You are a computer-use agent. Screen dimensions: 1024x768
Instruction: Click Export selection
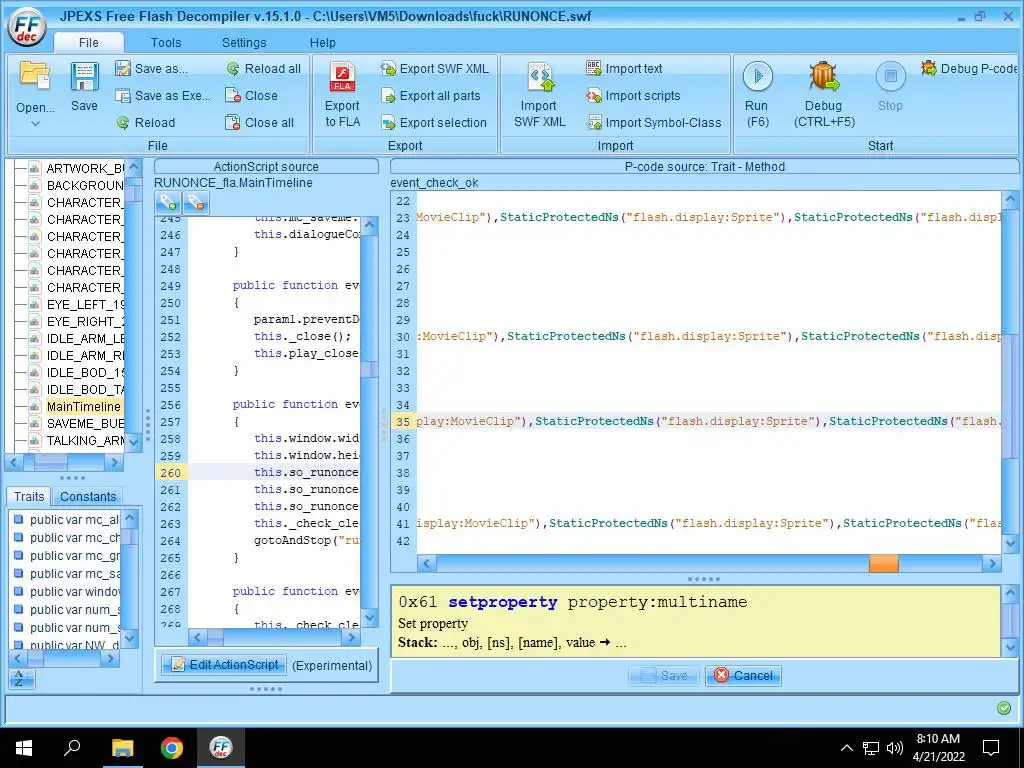click(434, 122)
